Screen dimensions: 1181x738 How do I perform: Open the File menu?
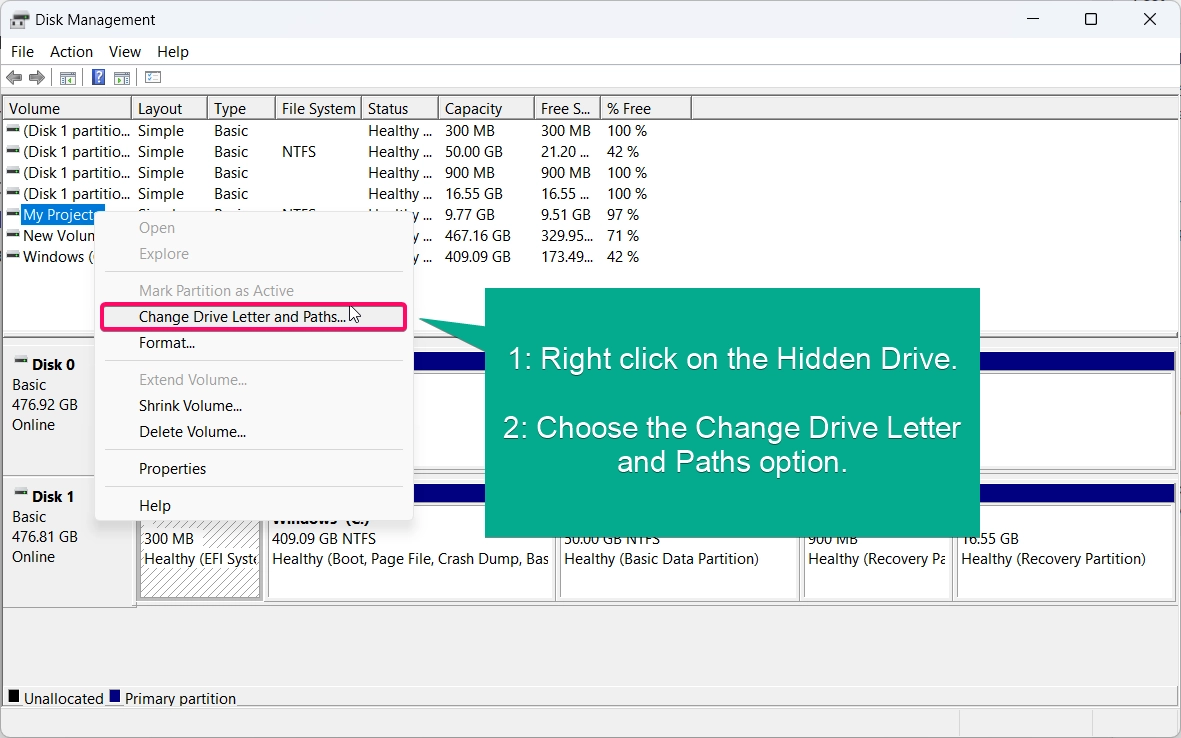pyautogui.click(x=23, y=52)
